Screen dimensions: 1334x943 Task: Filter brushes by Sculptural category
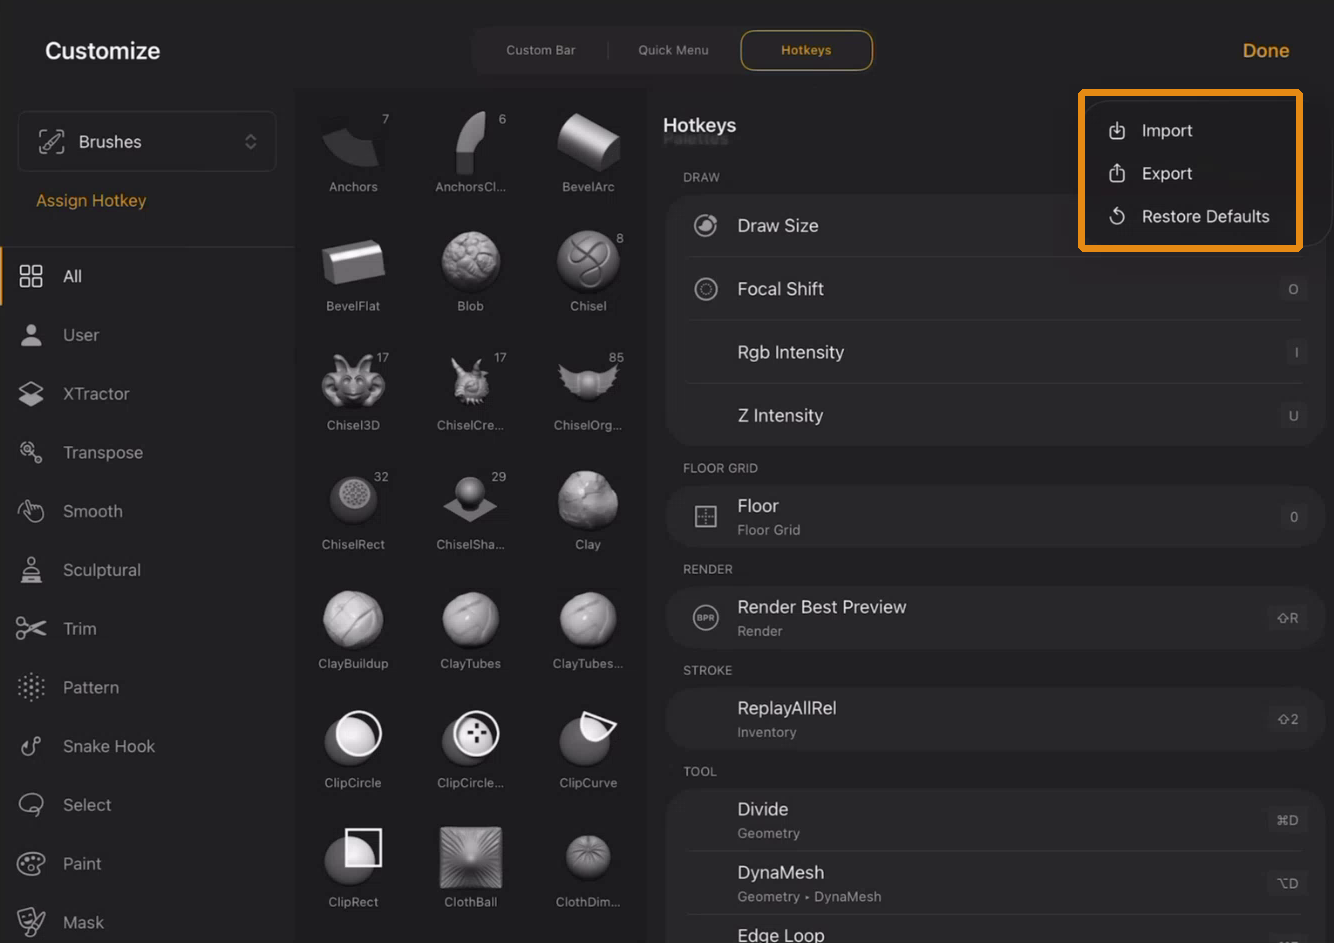[147, 570]
